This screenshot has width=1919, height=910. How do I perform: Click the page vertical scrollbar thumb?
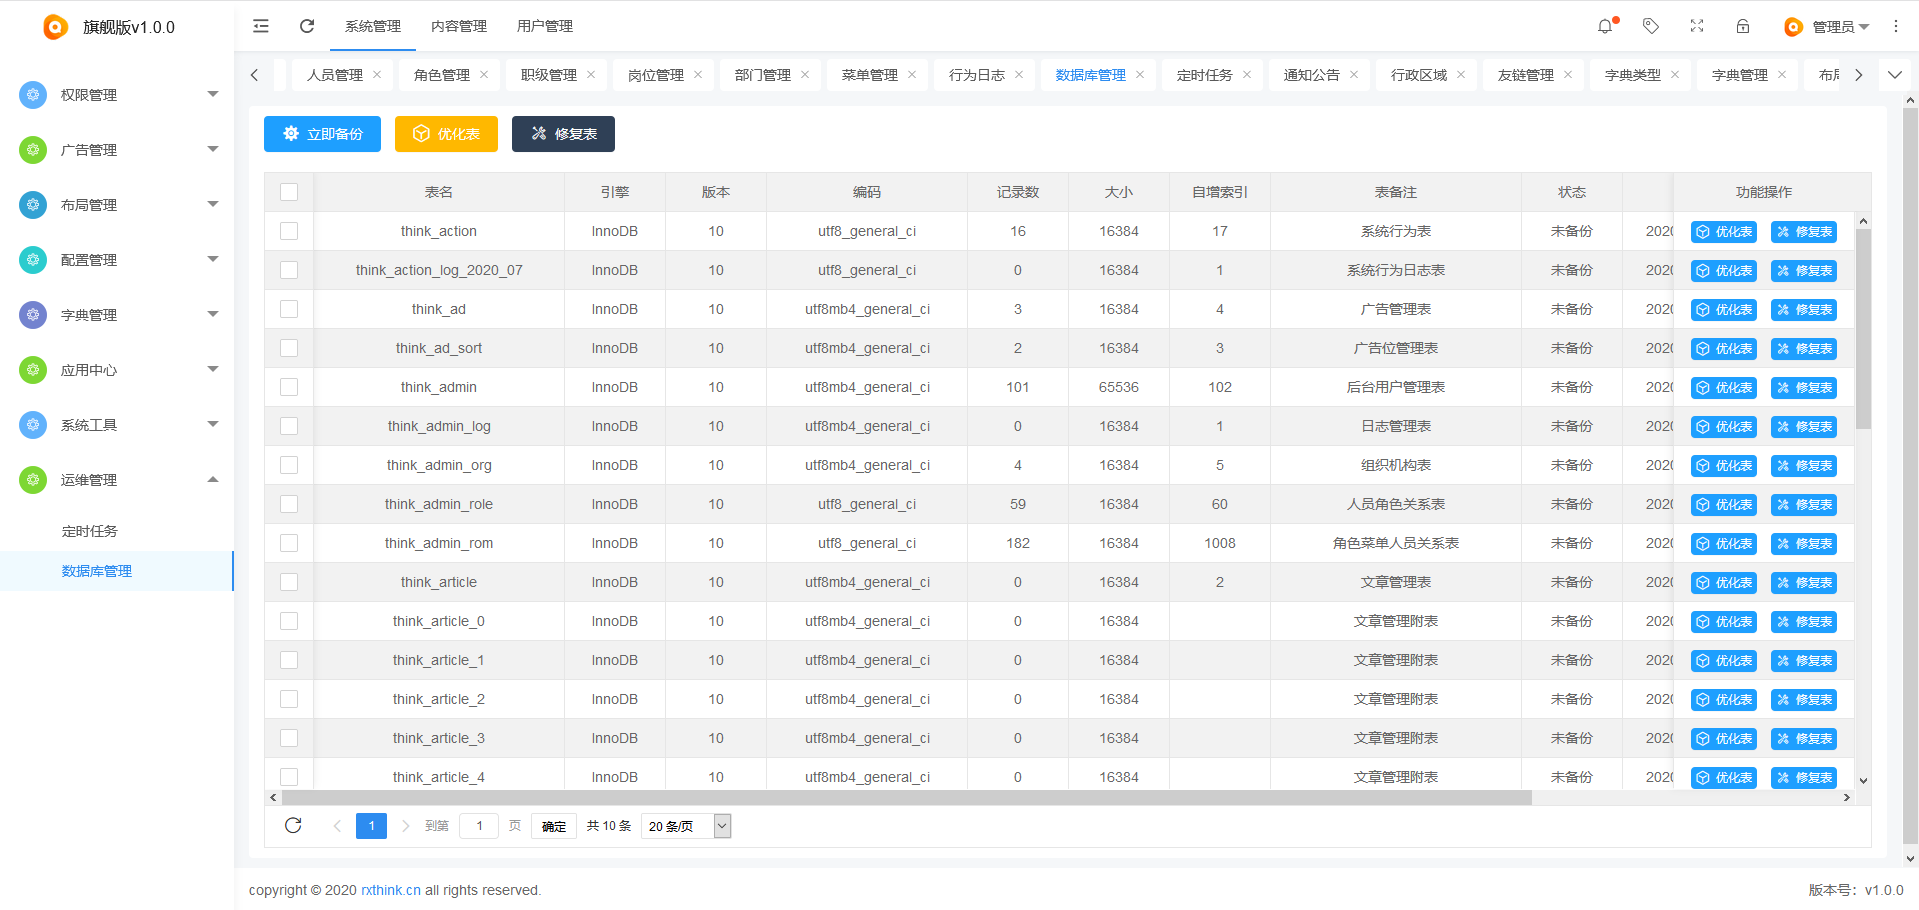[1911, 475]
